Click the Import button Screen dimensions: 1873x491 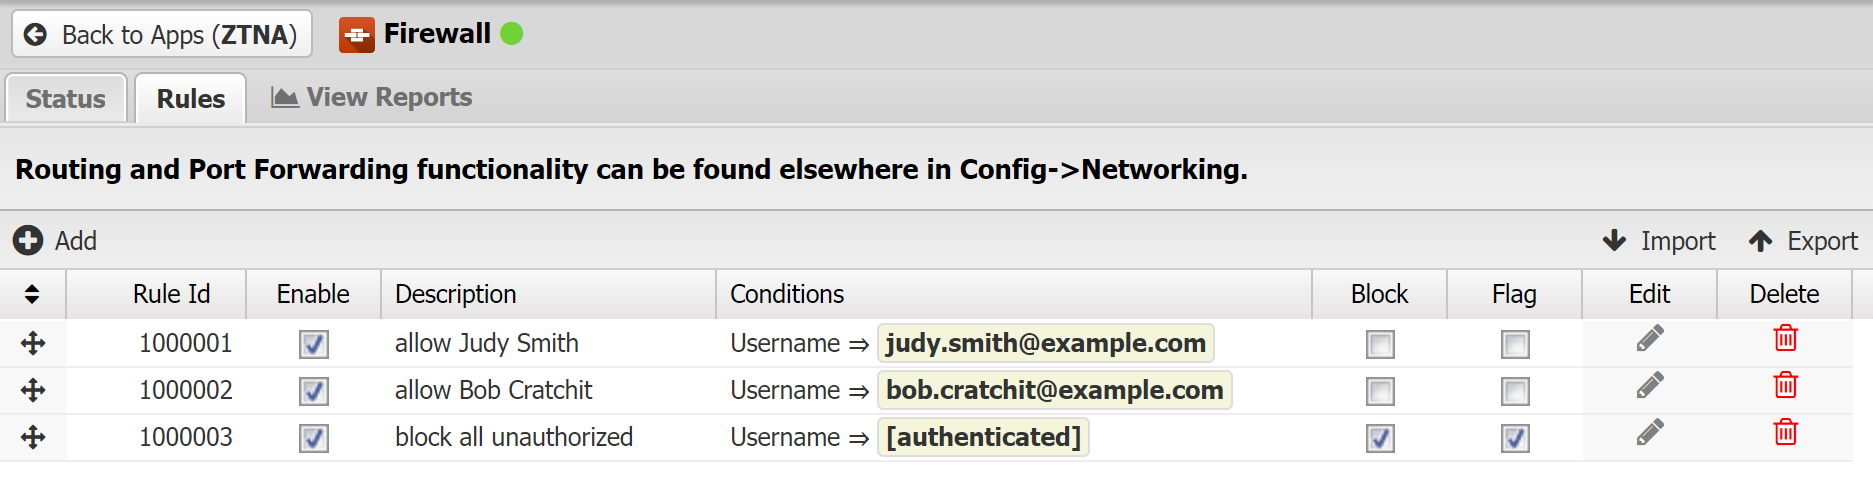click(x=1659, y=241)
